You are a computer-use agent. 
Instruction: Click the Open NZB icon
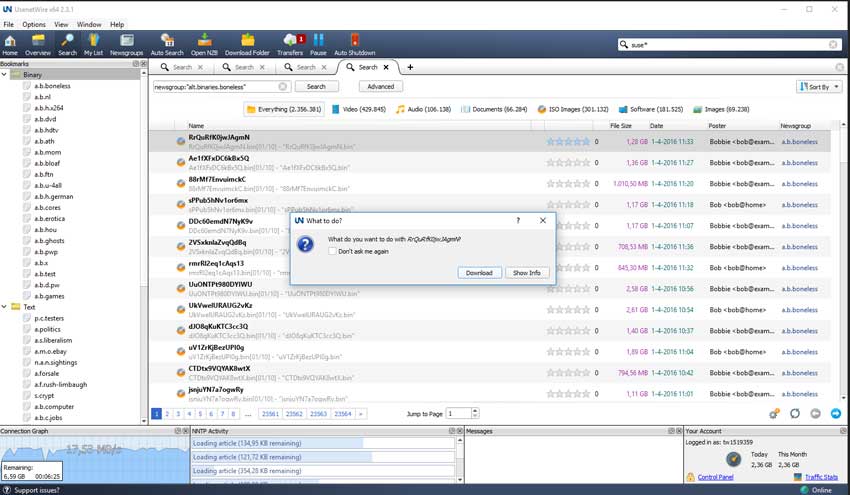(204, 44)
